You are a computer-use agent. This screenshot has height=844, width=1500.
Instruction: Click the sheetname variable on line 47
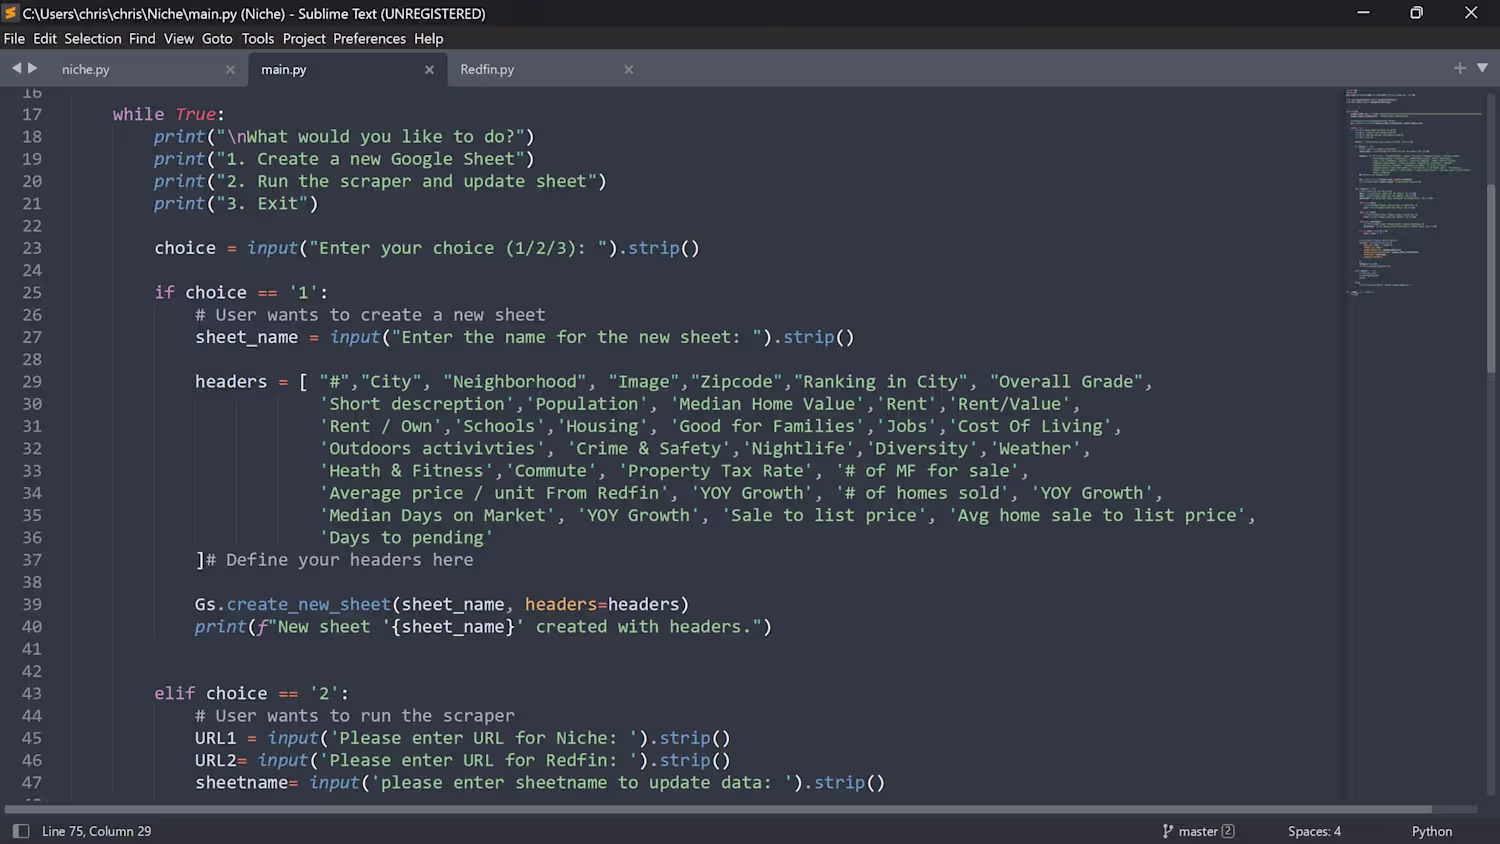click(241, 783)
